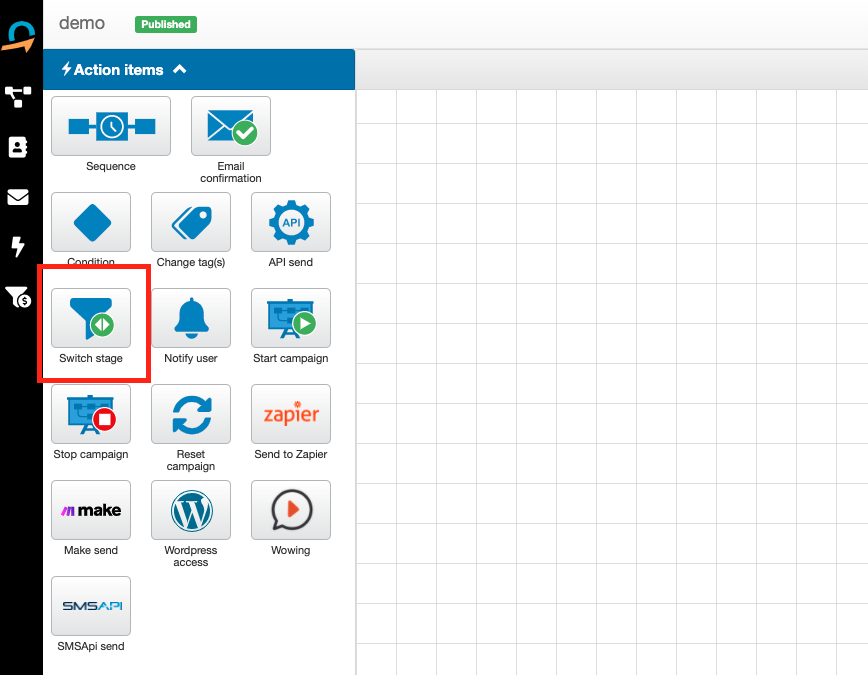Select the Sequence action item
This screenshot has height=675, width=868.
(111, 126)
